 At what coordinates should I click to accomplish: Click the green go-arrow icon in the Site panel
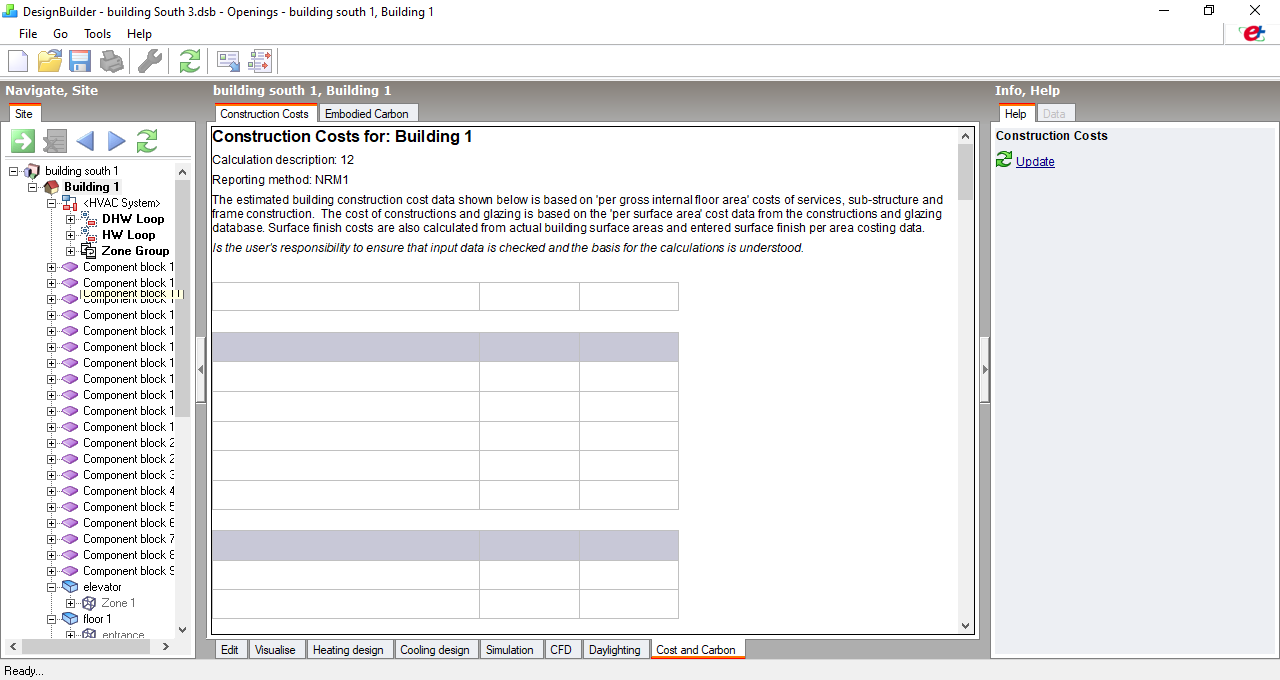(x=23, y=141)
